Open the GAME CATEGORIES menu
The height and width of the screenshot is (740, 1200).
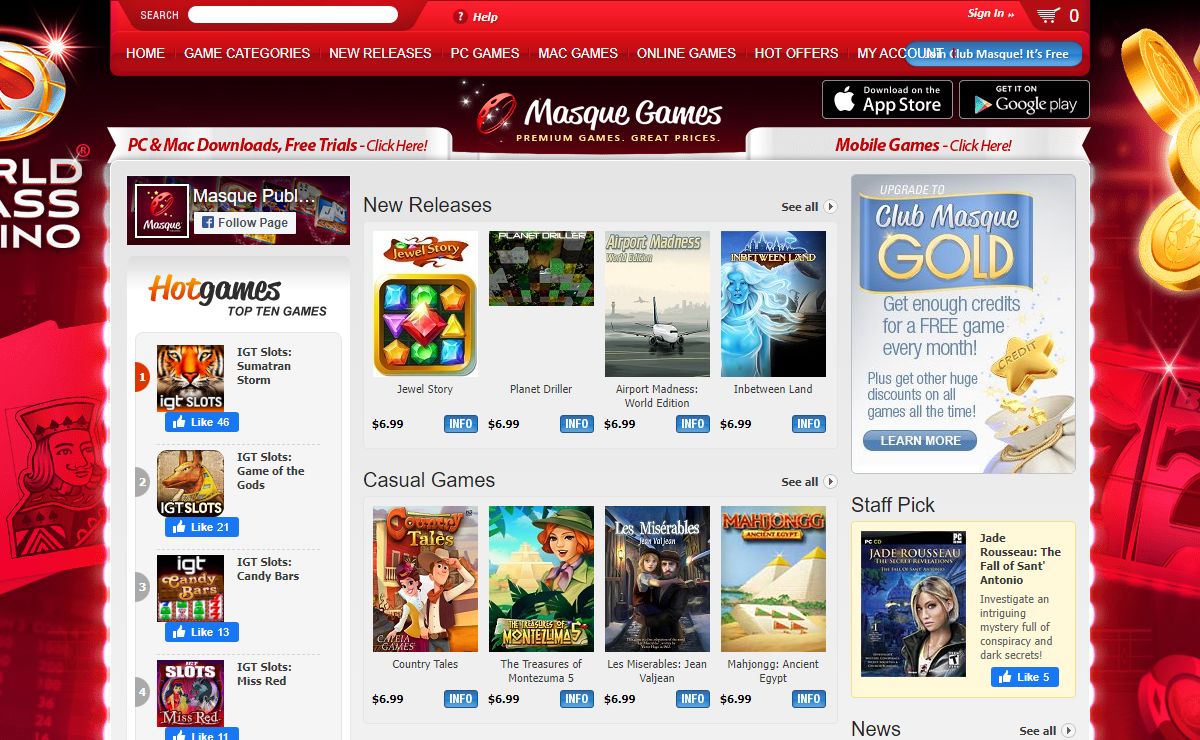point(247,53)
